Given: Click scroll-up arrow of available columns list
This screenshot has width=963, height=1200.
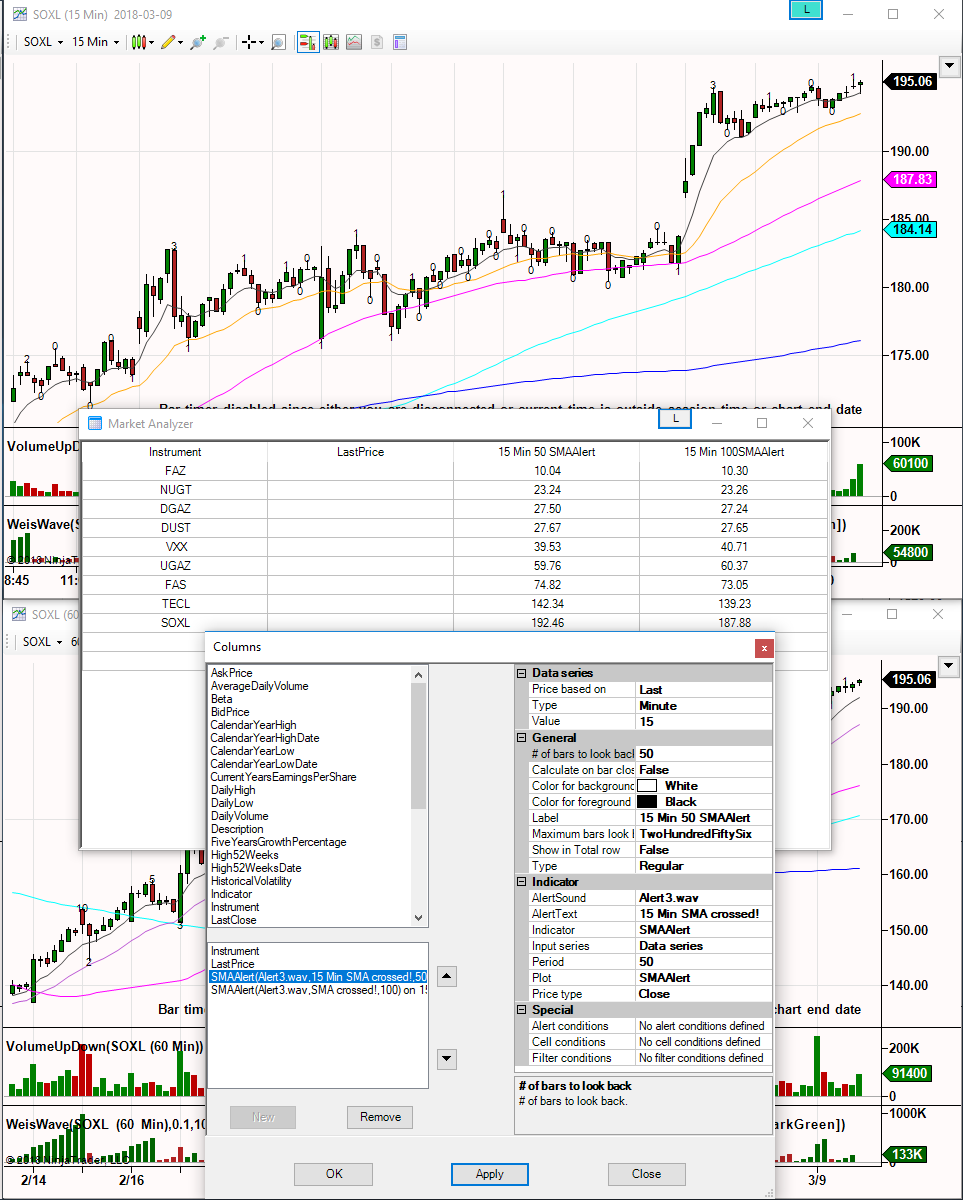Looking at the screenshot, I should coord(419,674).
